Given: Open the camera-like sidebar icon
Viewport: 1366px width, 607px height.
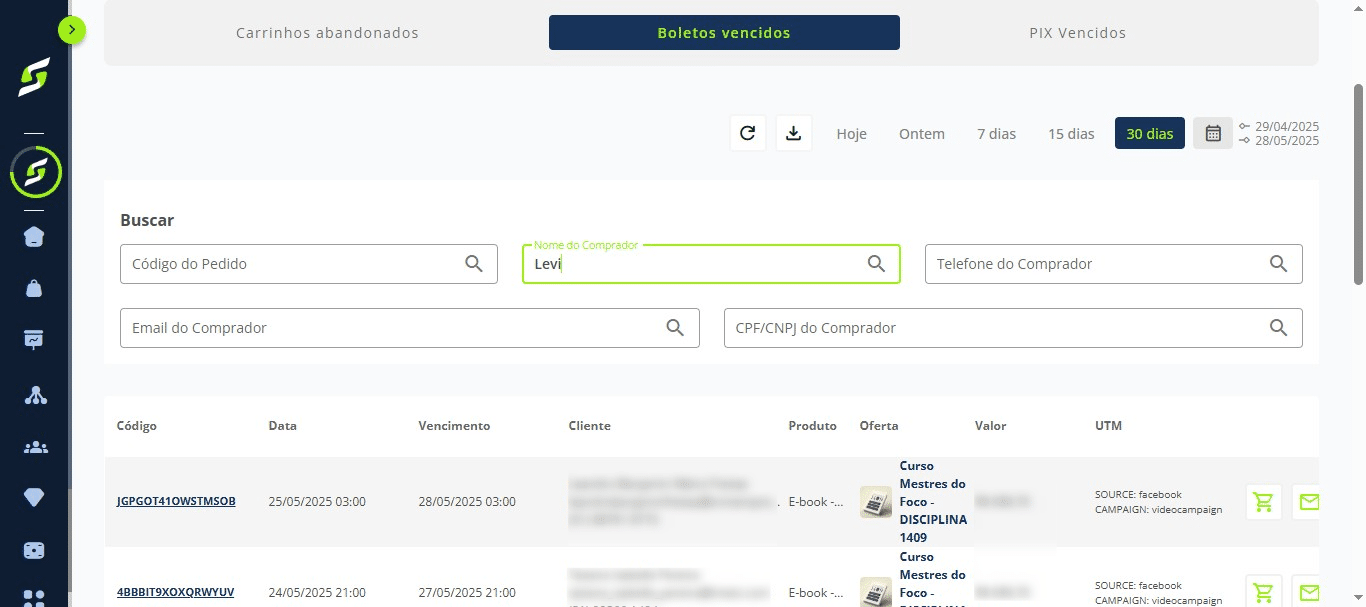Looking at the screenshot, I should (x=34, y=551).
